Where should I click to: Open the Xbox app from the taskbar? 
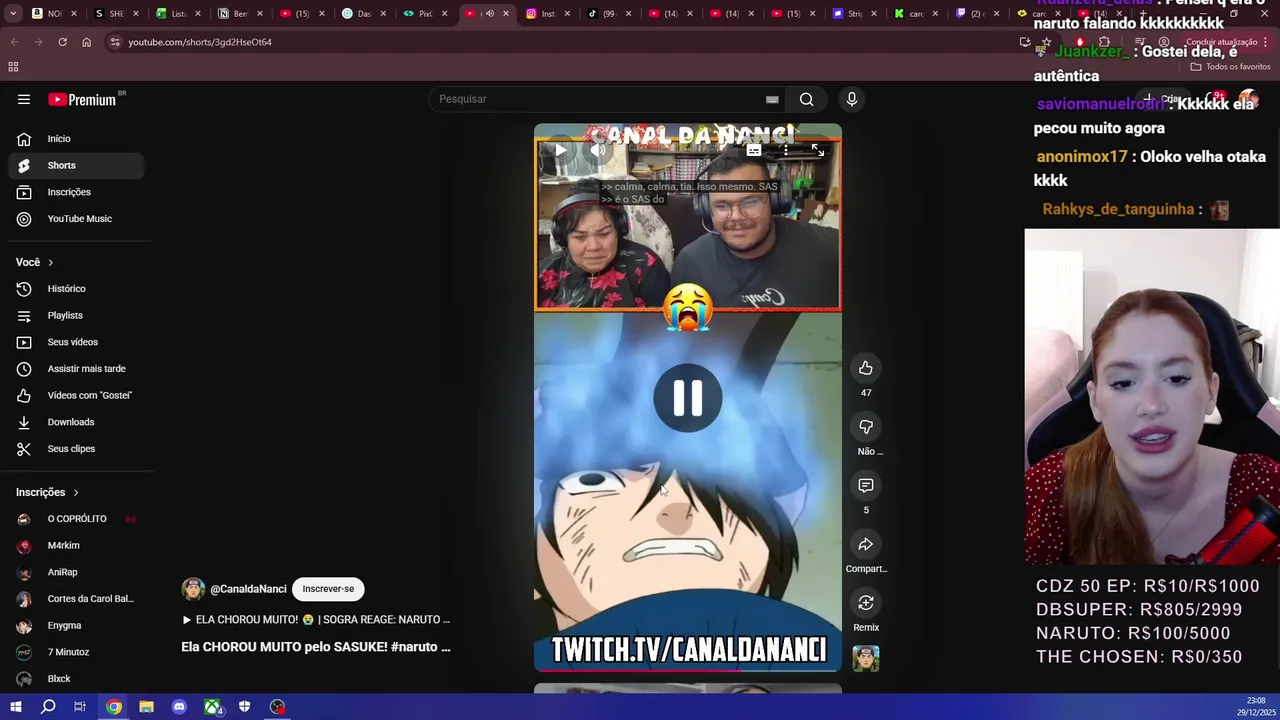[213, 707]
